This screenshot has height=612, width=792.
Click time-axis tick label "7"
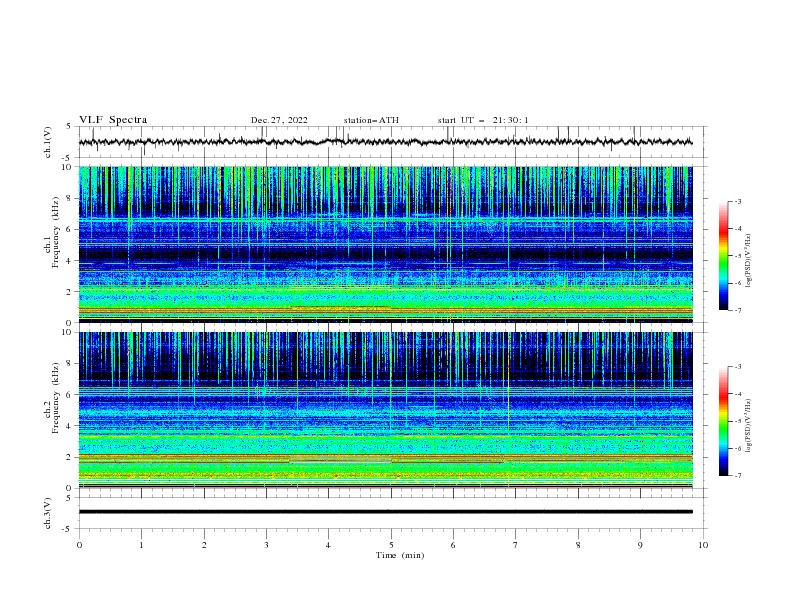[516, 545]
